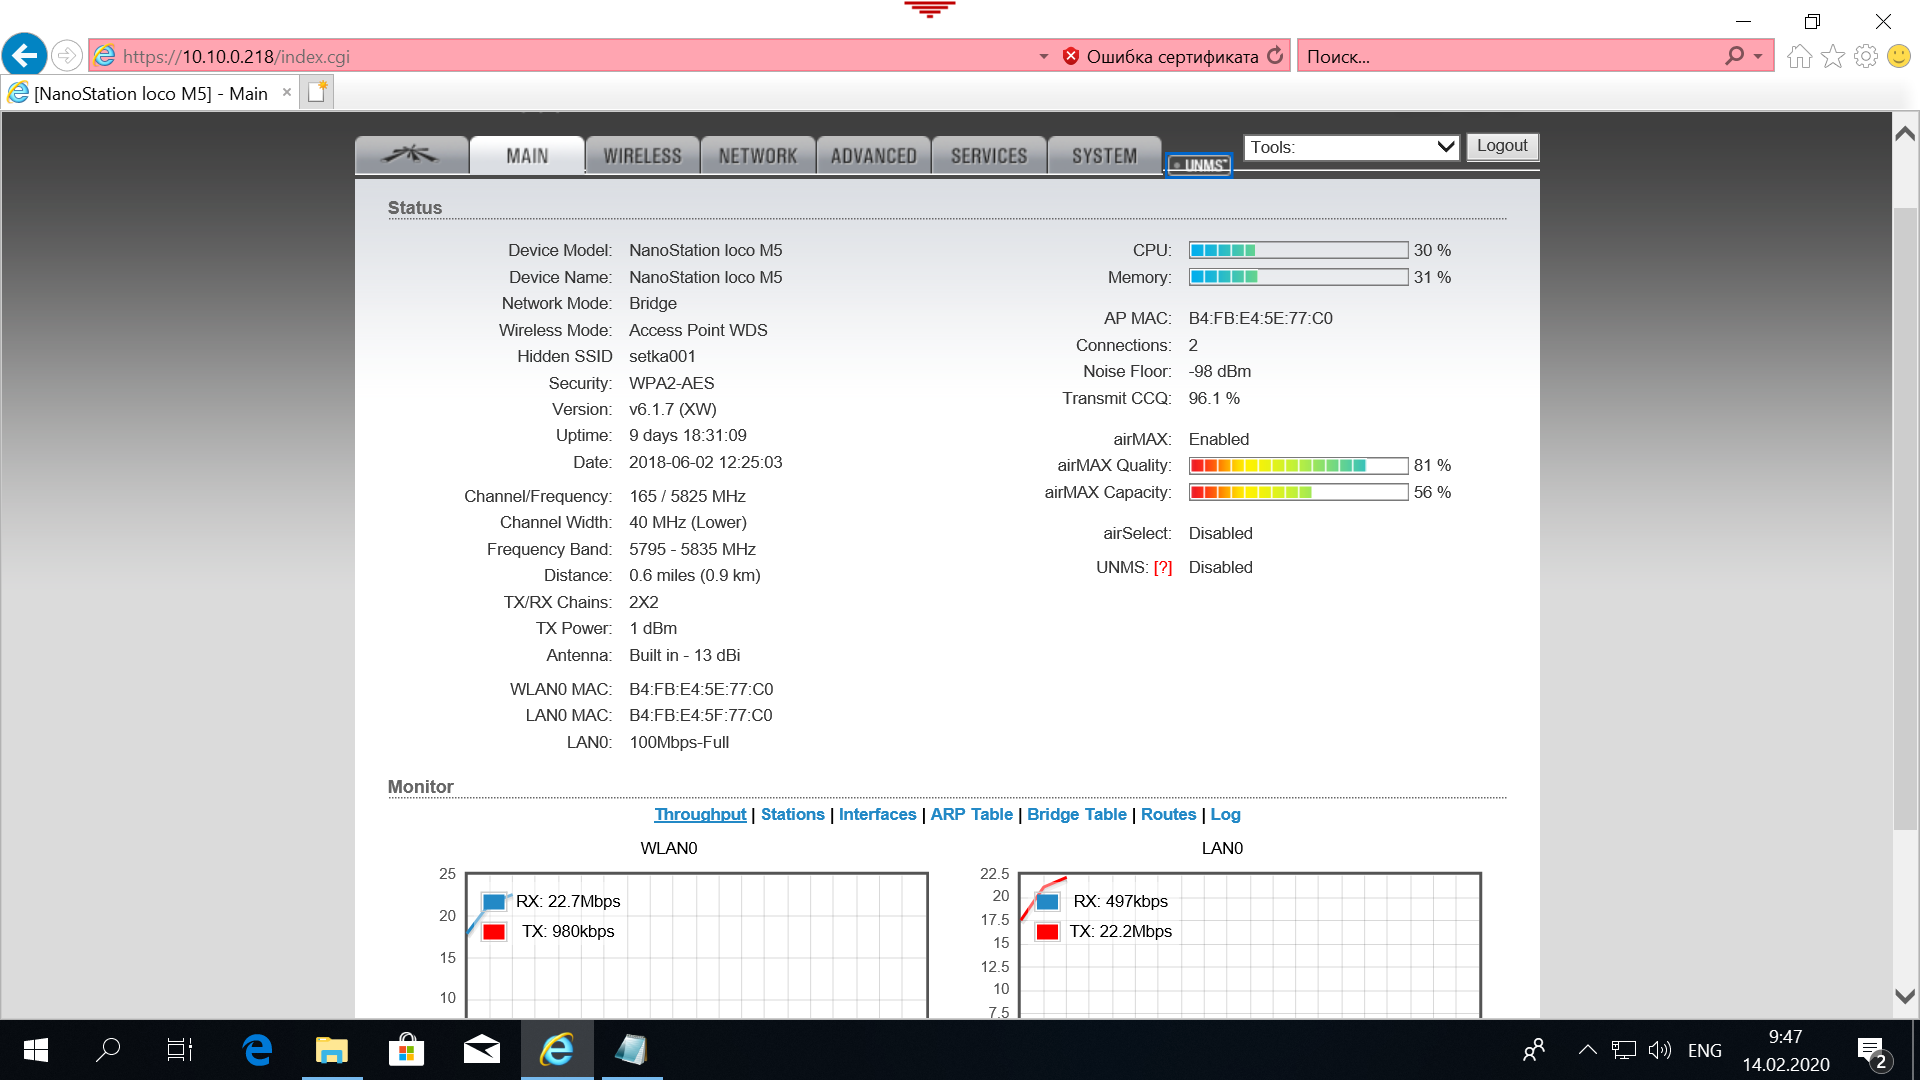Image resolution: width=1920 pixels, height=1080 pixels.
Task: Expand the search provider dropdown arrow
Action: click(1758, 56)
